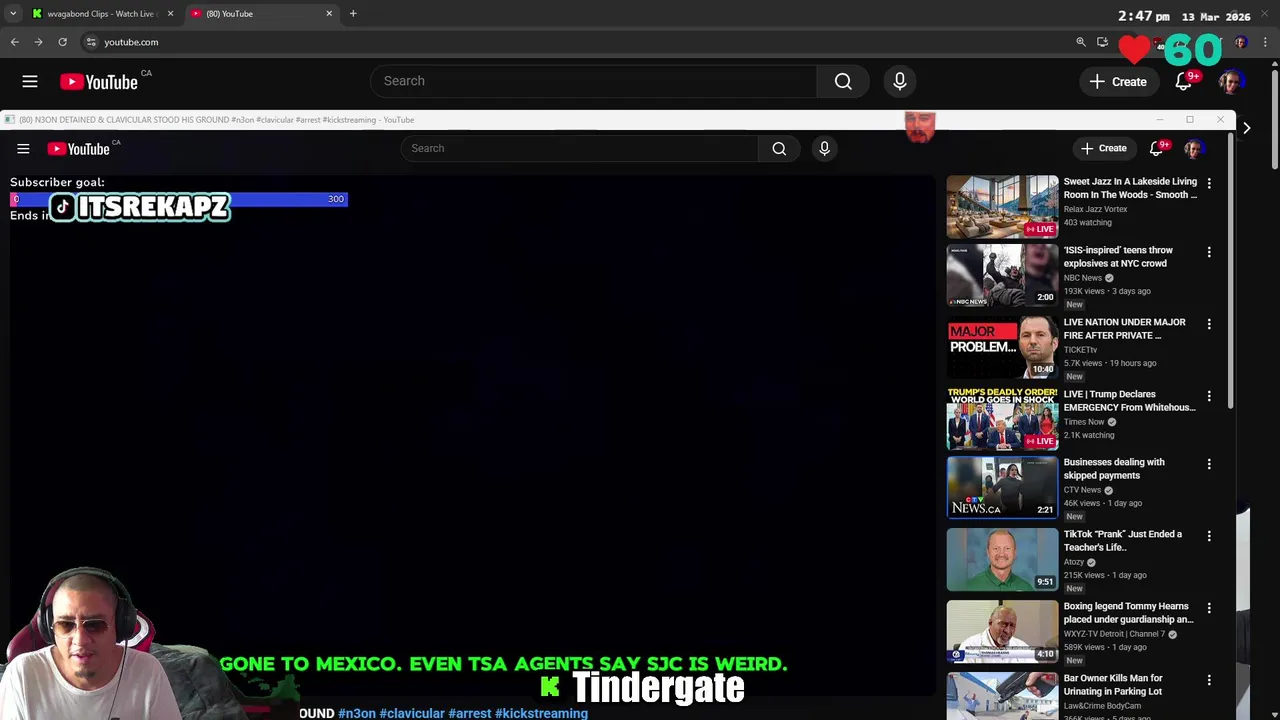Click the subscriber goal progress bar
This screenshot has height=720, width=1280.
click(179, 199)
